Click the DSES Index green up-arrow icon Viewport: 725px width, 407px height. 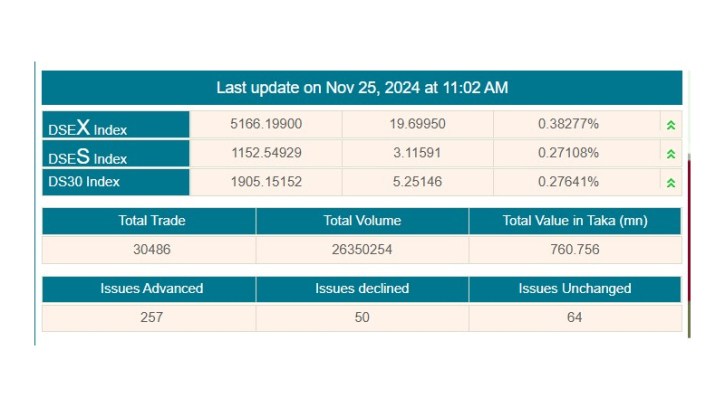(x=671, y=154)
